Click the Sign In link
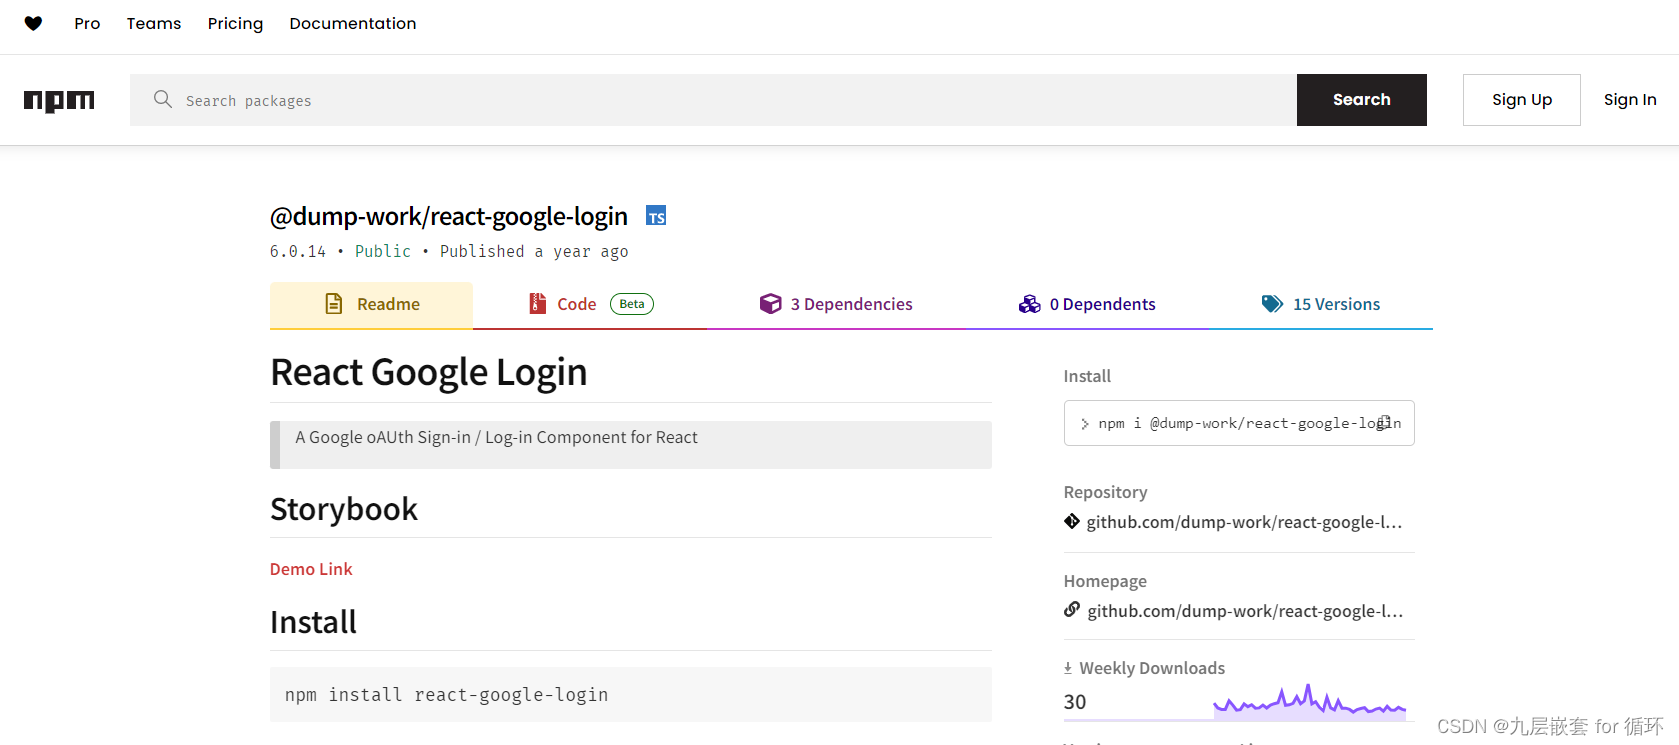The image size is (1679, 745). tap(1630, 100)
